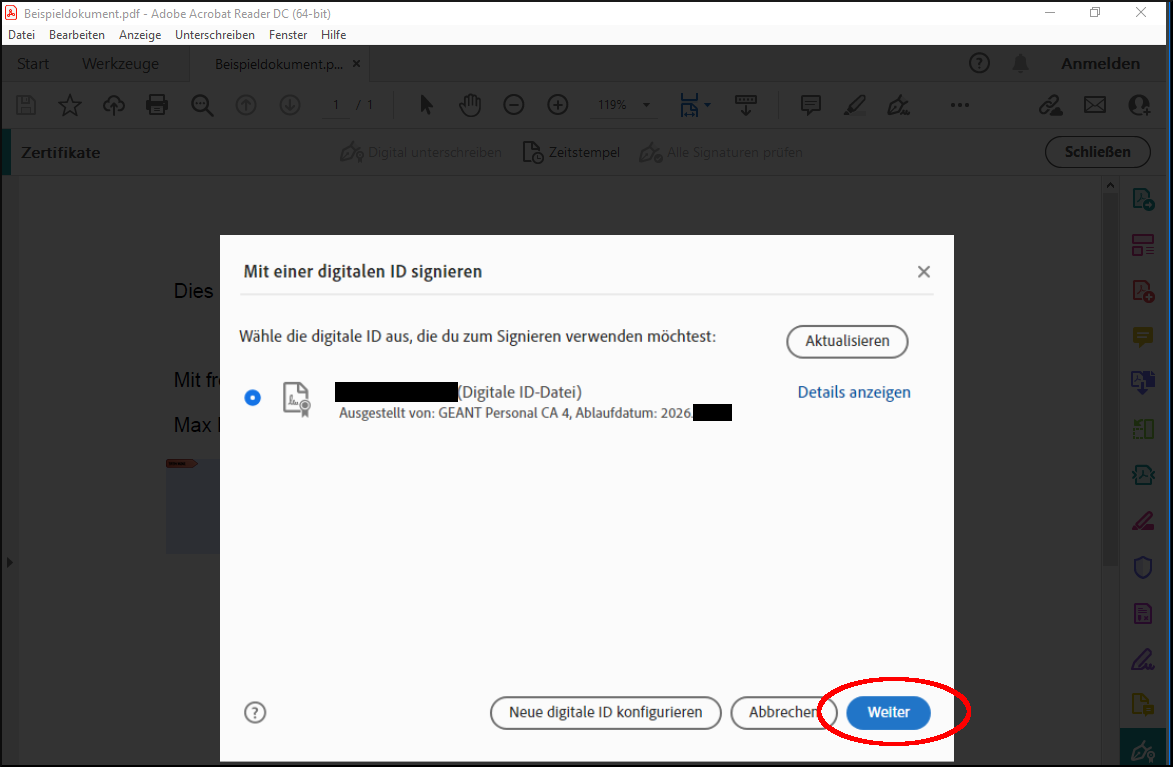
Task: Open the Help question mark icon in header
Action: tap(979, 64)
